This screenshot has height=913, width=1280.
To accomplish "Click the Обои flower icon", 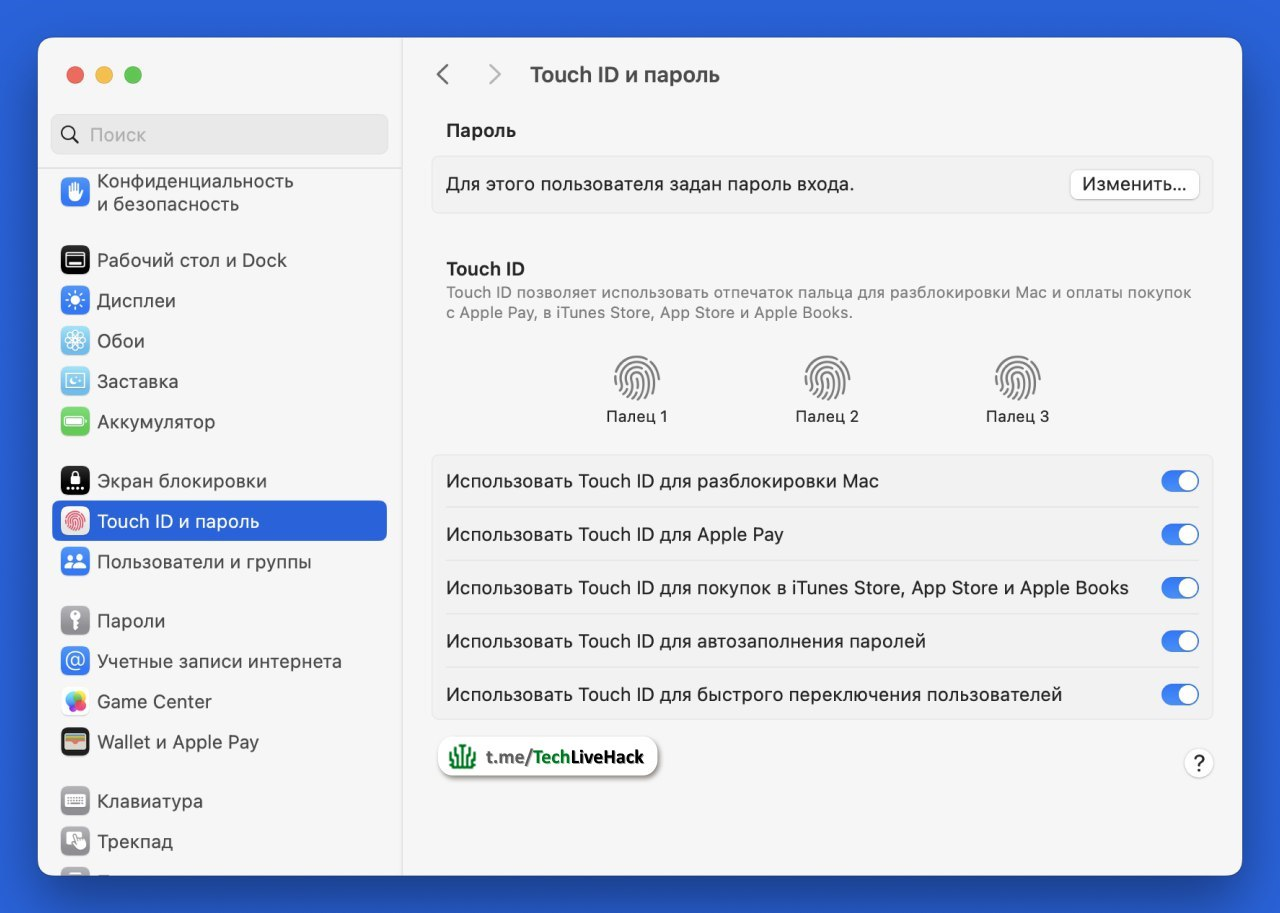I will point(75,341).
